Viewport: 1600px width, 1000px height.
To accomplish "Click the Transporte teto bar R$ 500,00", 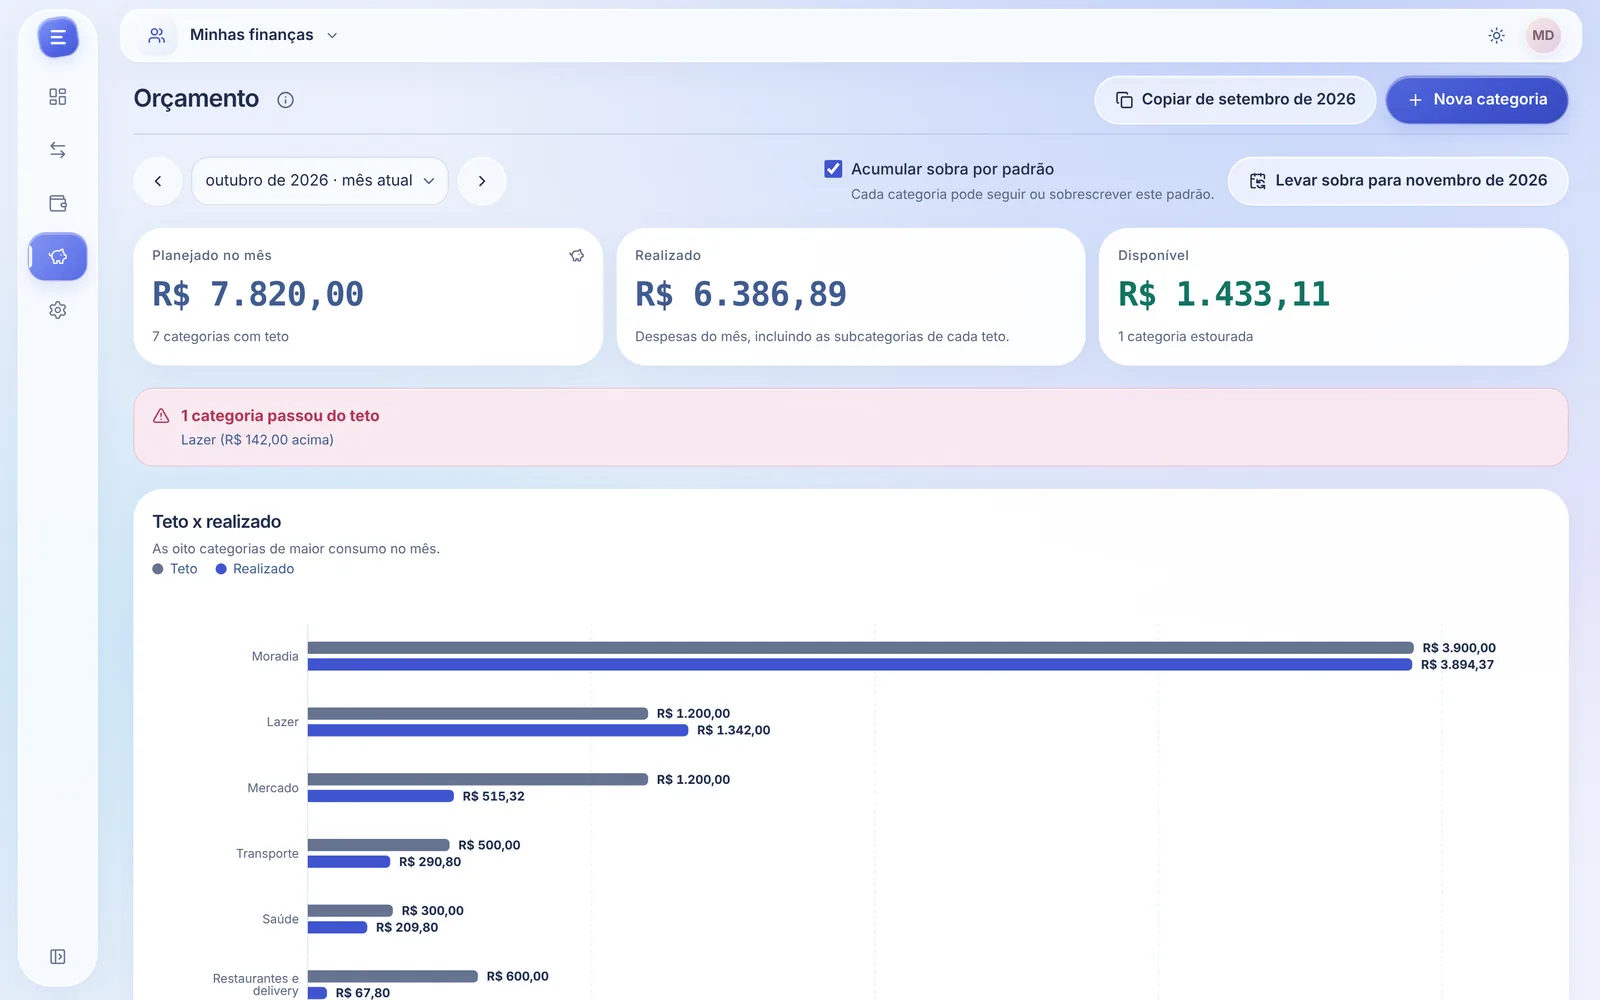I will pyautogui.click(x=379, y=845).
